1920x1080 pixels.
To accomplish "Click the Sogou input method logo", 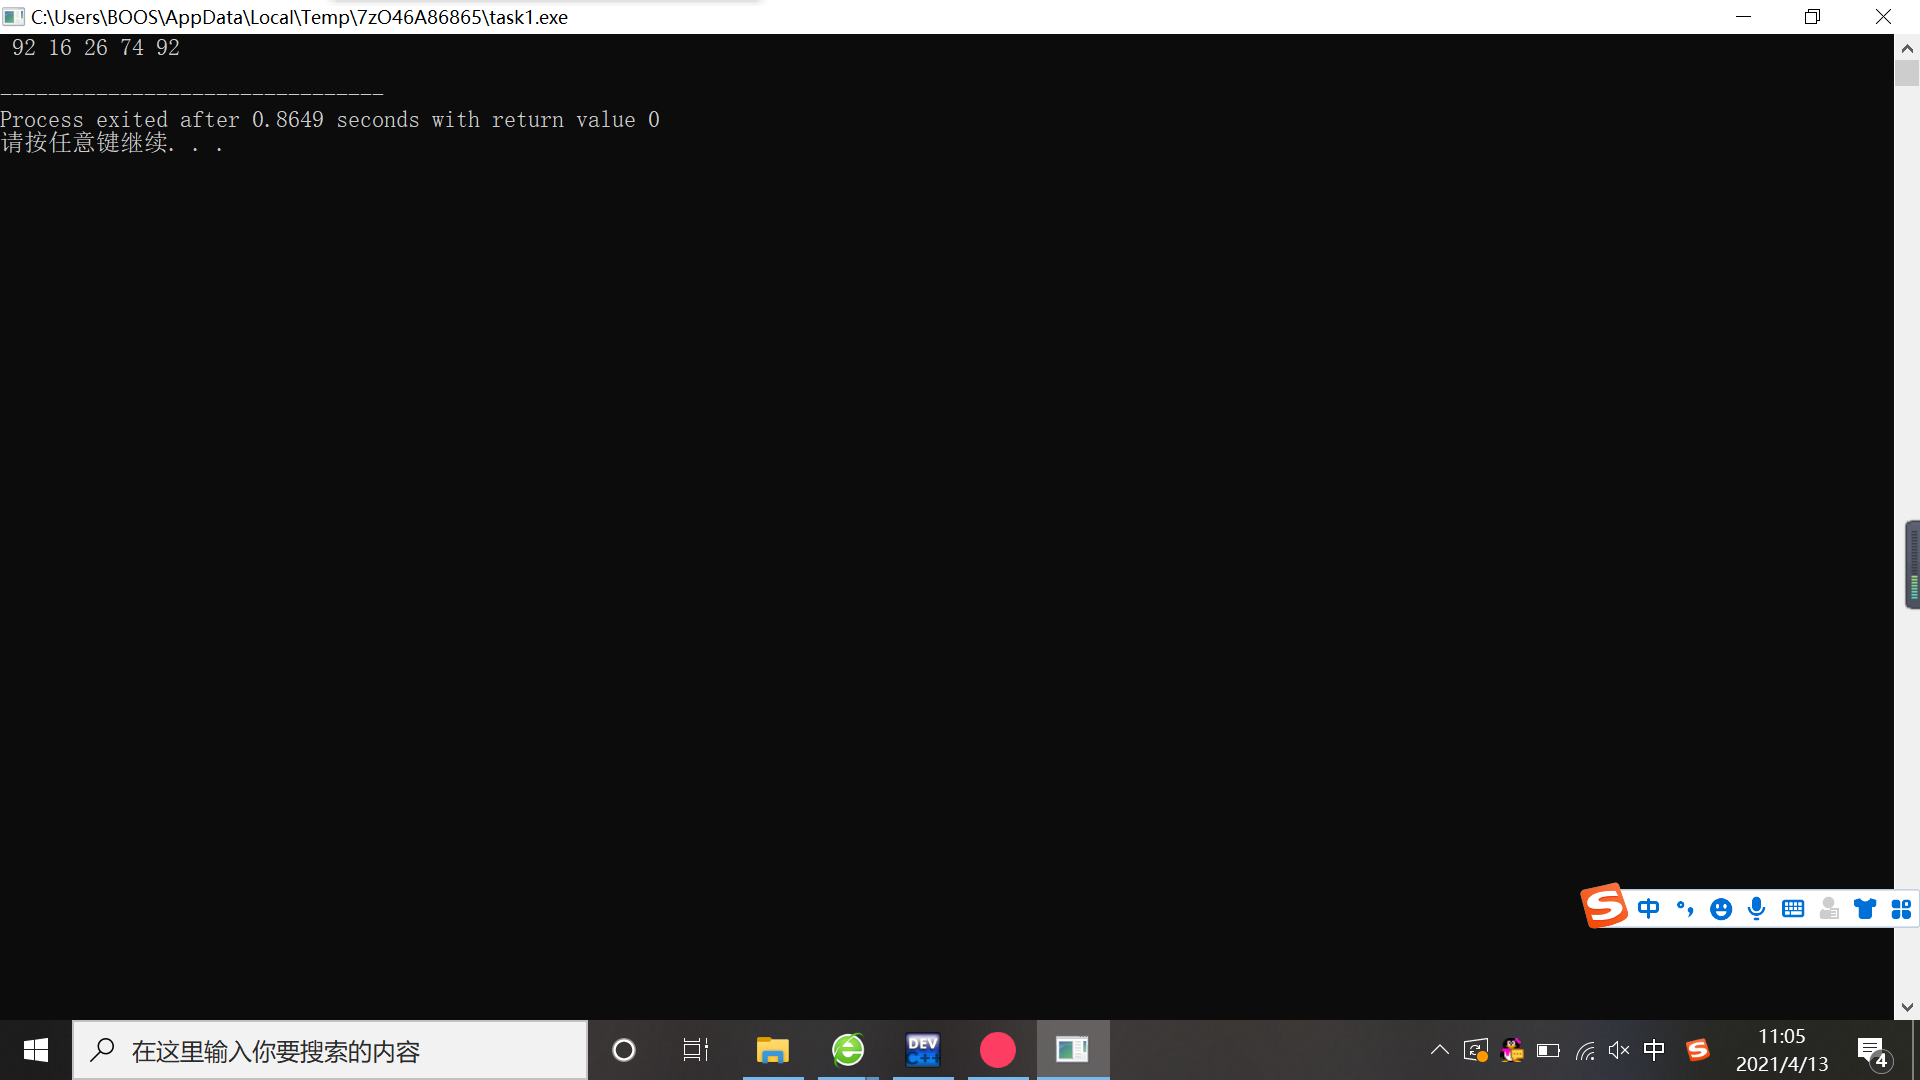I will click(x=1604, y=906).
